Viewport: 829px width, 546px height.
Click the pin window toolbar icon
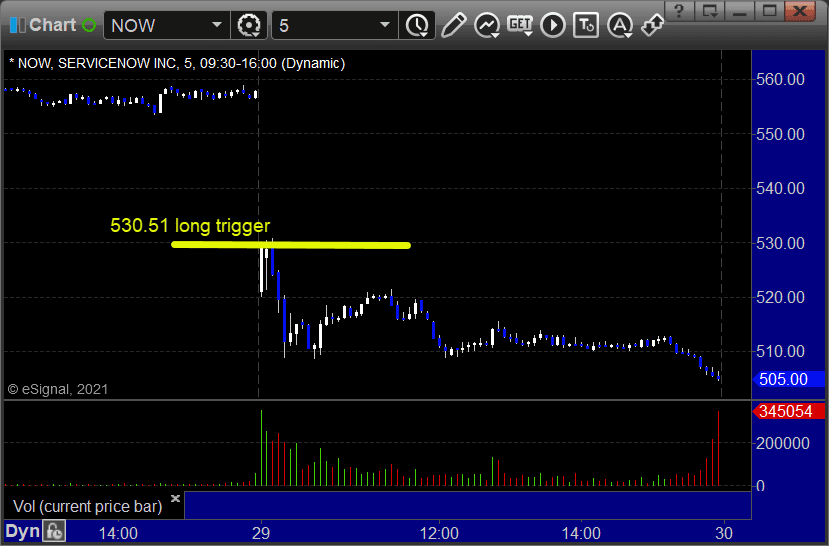click(652, 25)
